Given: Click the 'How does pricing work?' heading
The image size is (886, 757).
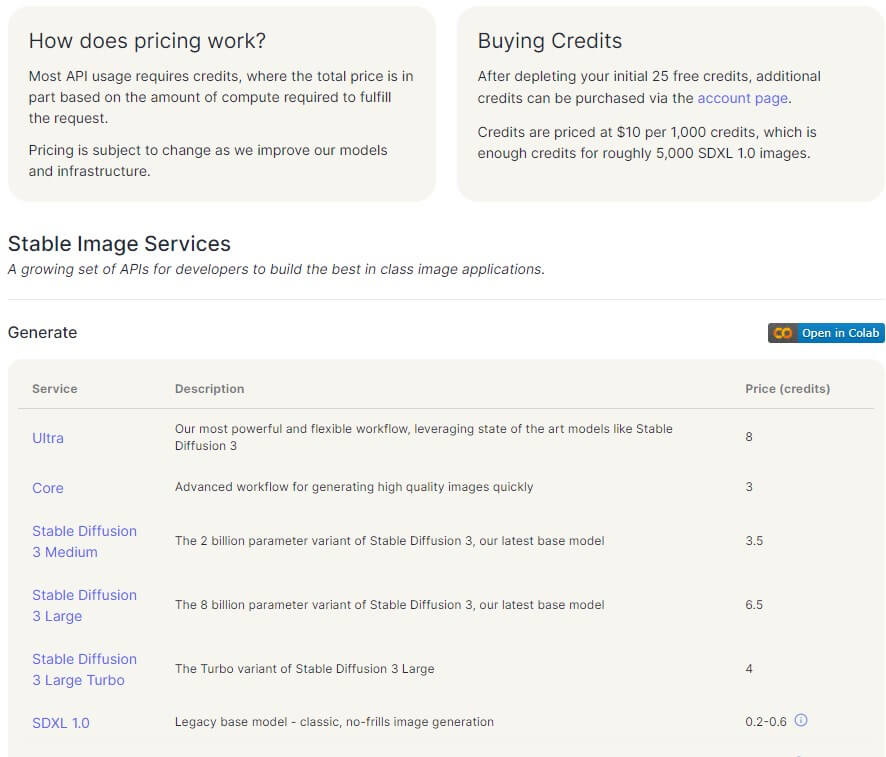Looking at the screenshot, I should 147,41.
